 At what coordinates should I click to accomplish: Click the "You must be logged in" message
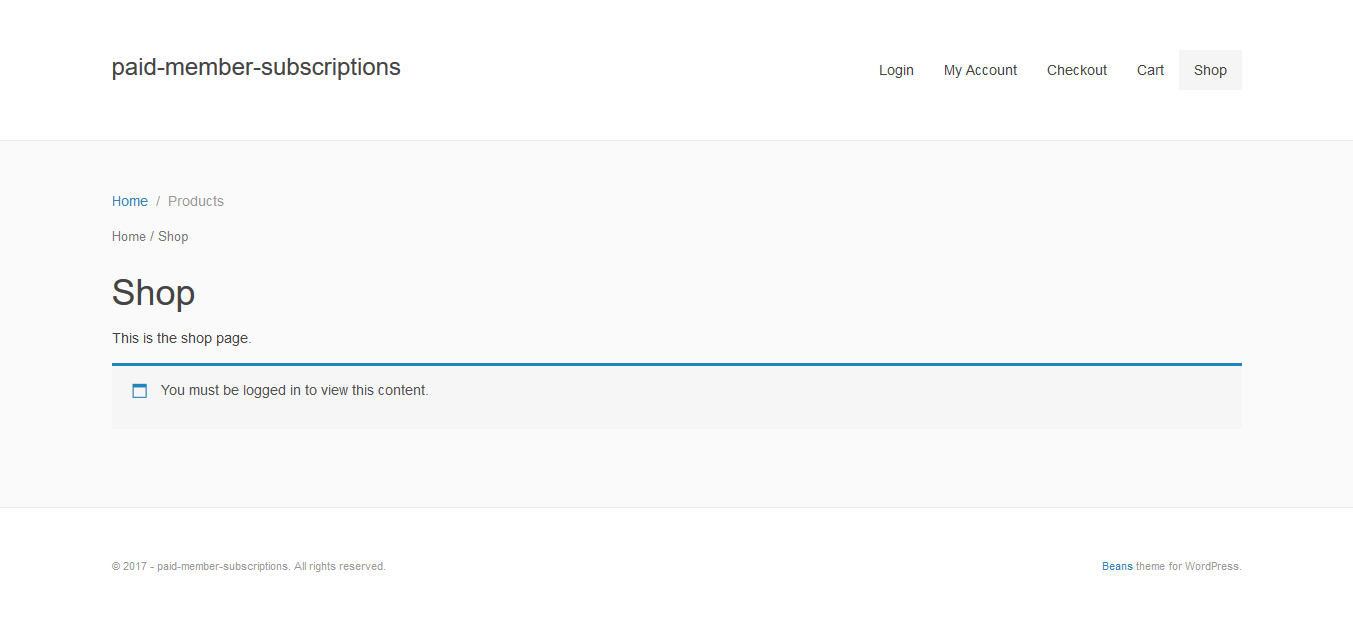click(x=294, y=390)
